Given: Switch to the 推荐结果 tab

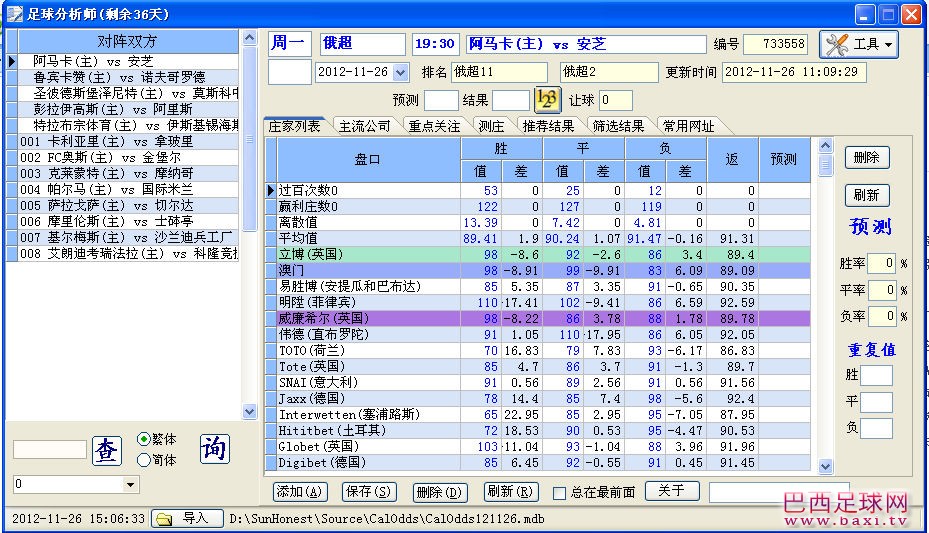Looking at the screenshot, I should (x=548, y=126).
